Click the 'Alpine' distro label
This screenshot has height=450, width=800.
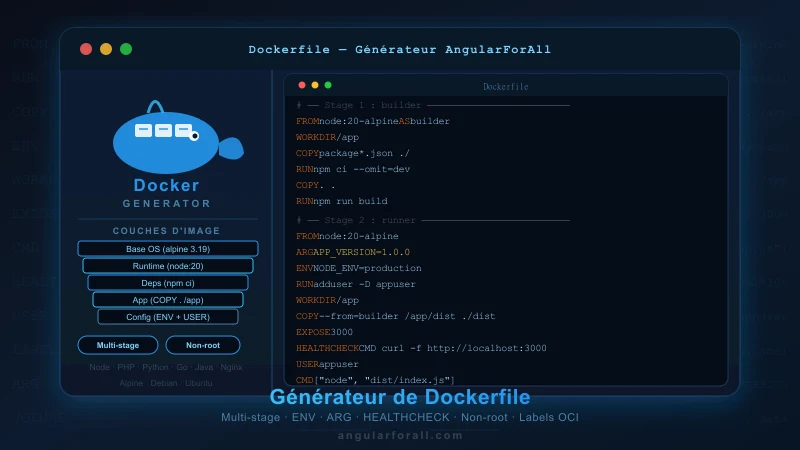point(131,383)
